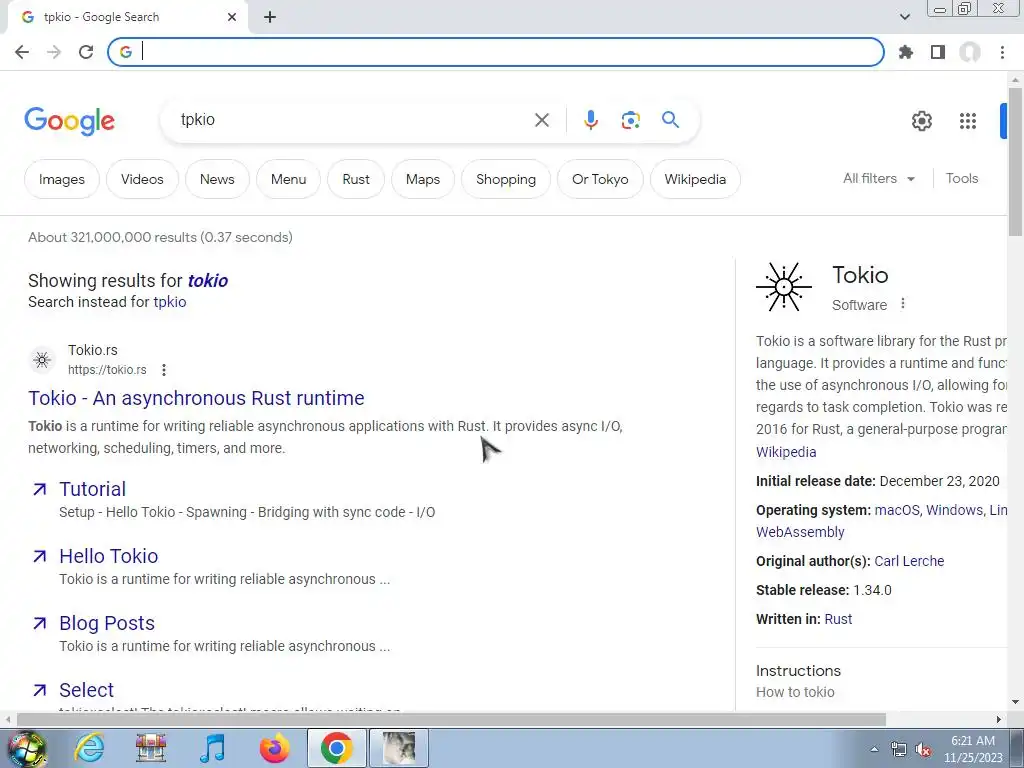Click the muted volume tray icon
The width and height of the screenshot is (1024, 768).
pyautogui.click(x=923, y=750)
